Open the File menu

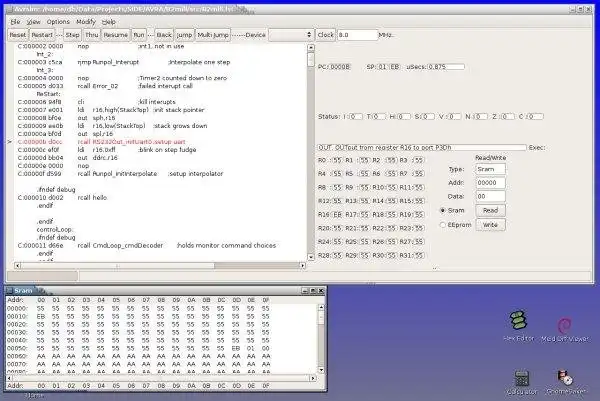(15, 22)
